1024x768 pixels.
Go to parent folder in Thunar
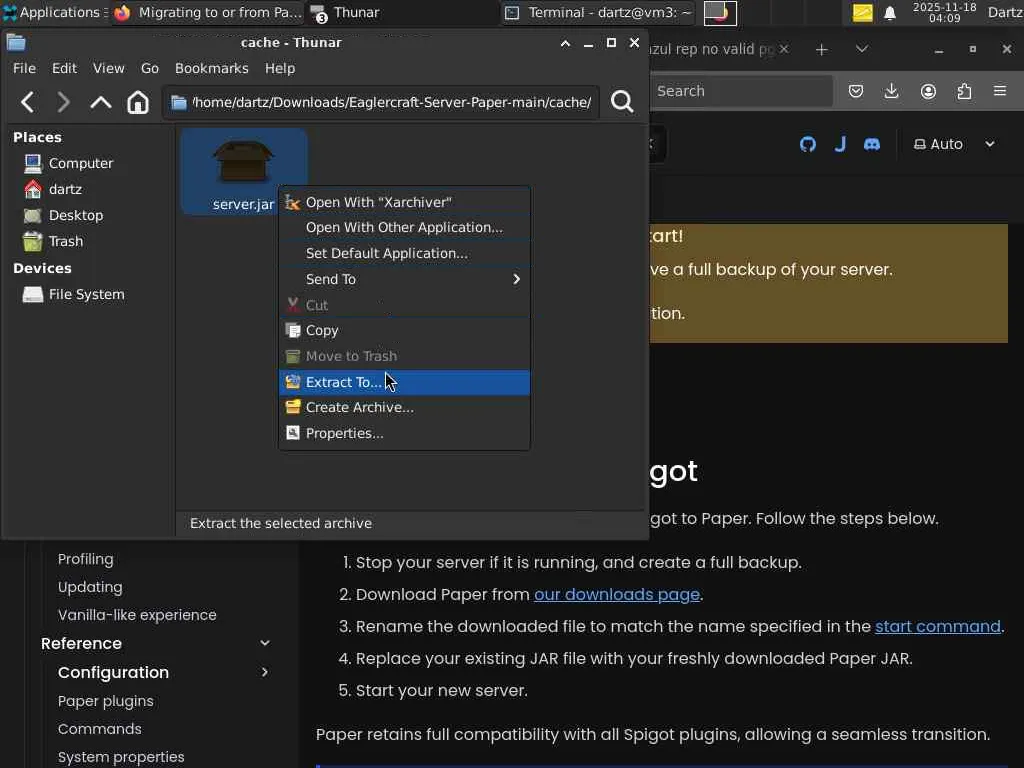pyautogui.click(x=101, y=102)
